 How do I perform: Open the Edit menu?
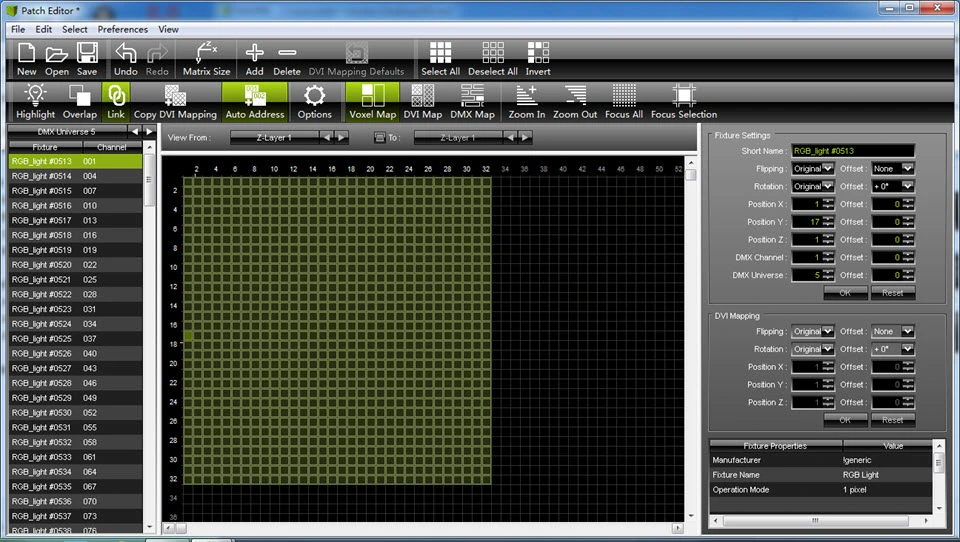[x=43, y=29]
